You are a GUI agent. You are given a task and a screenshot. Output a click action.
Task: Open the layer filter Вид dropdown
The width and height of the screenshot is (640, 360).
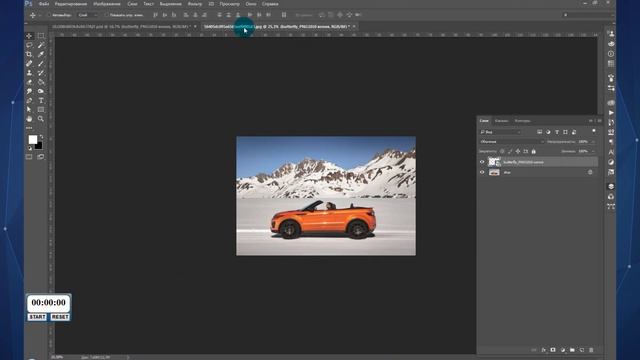coord(501,132)
